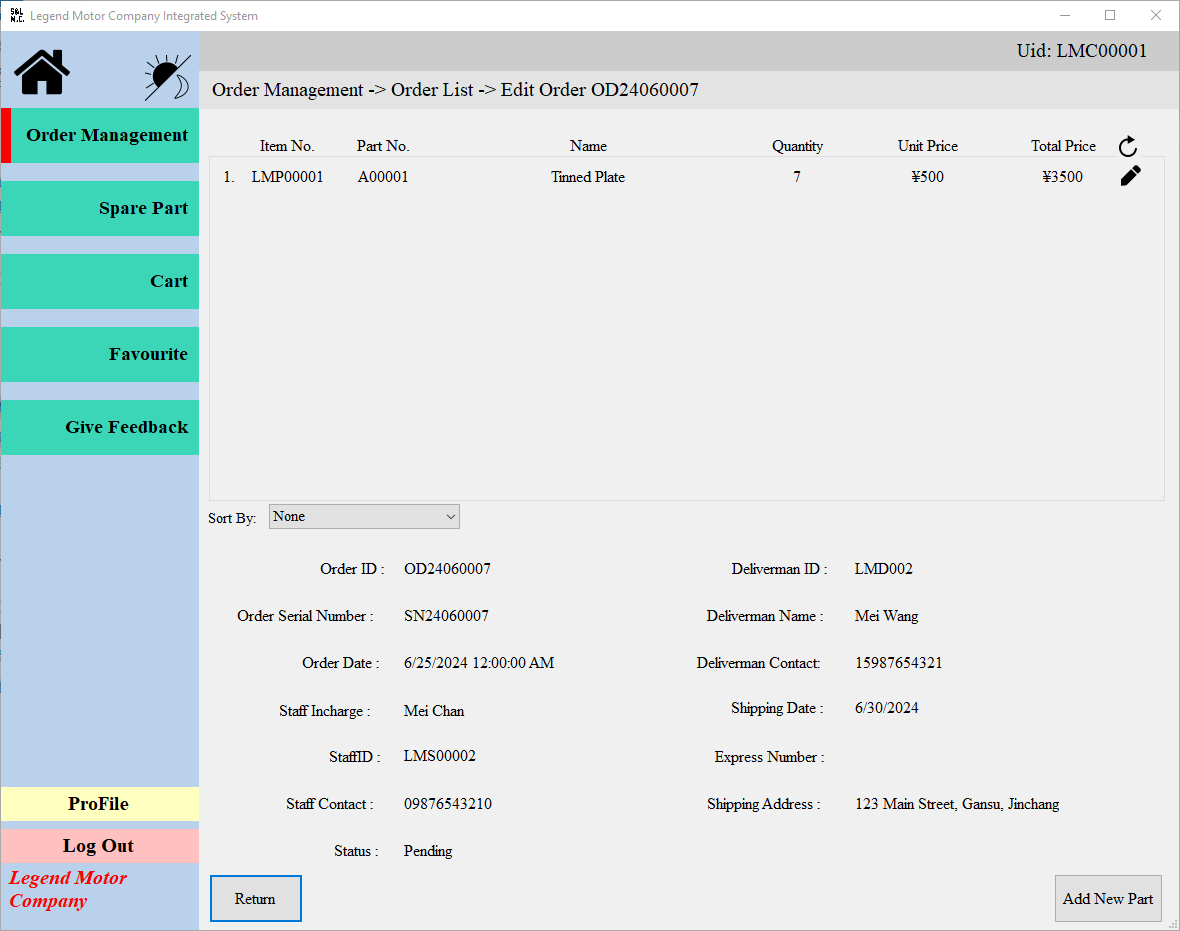The image size is (1180, 931).
Task: Switch to the Favourite section
Action: tap(101, 355)
